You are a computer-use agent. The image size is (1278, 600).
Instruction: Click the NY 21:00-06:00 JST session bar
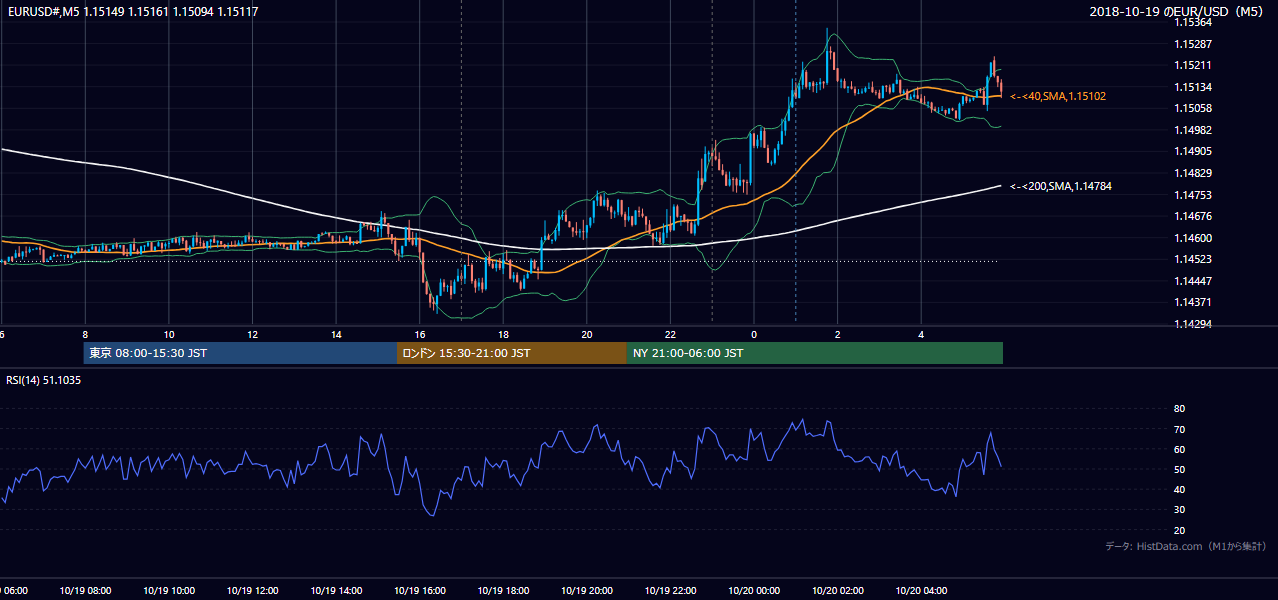click(815, 353)
